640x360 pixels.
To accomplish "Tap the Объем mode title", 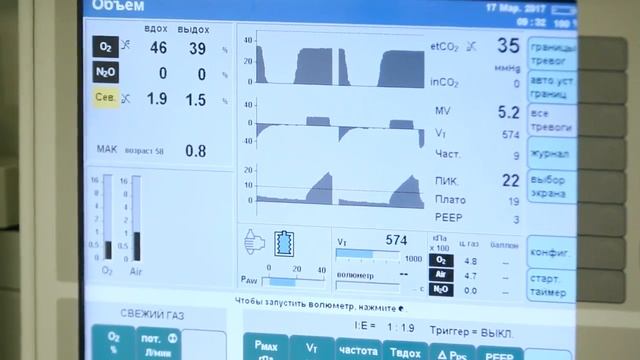I will tap(118, 6).
